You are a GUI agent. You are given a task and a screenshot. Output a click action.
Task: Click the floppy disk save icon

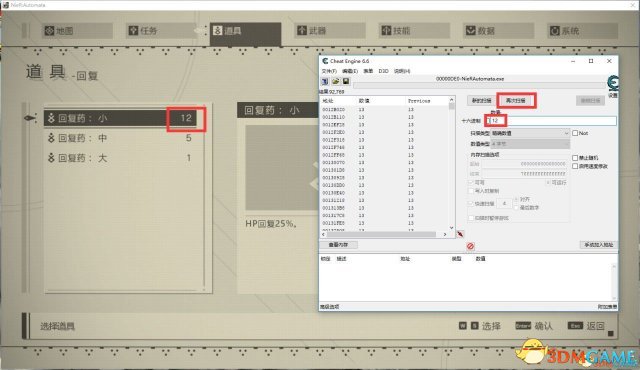coord(346,82)
